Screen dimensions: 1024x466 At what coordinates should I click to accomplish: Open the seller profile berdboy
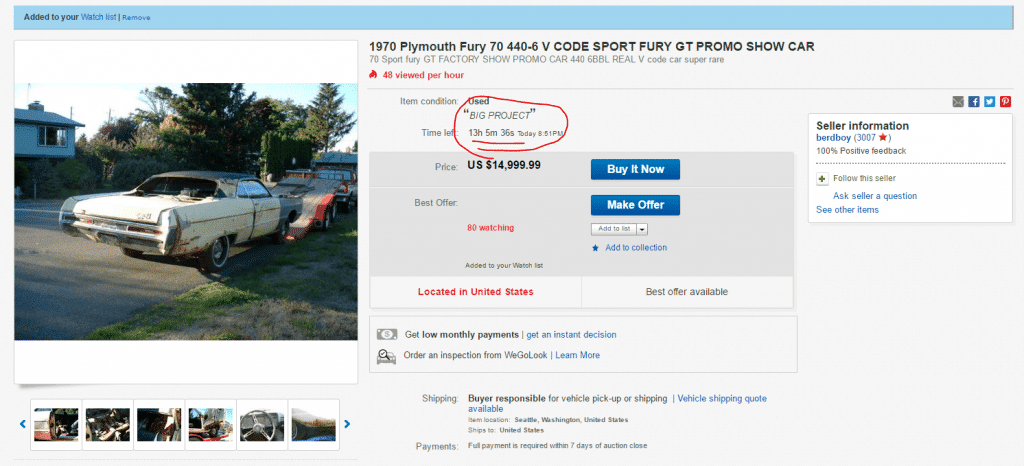(x=833, y=138)
